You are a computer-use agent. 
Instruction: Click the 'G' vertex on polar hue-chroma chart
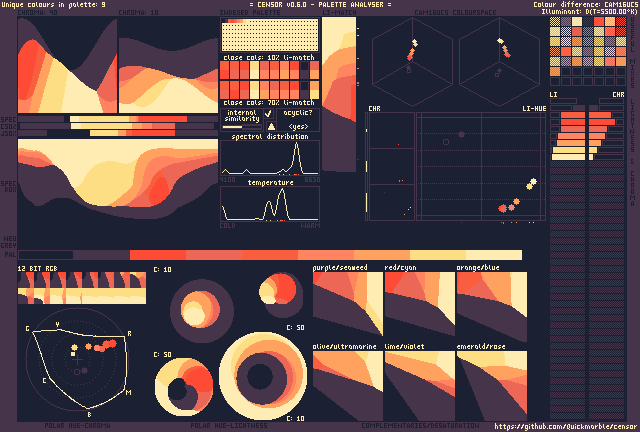point(27,329)
